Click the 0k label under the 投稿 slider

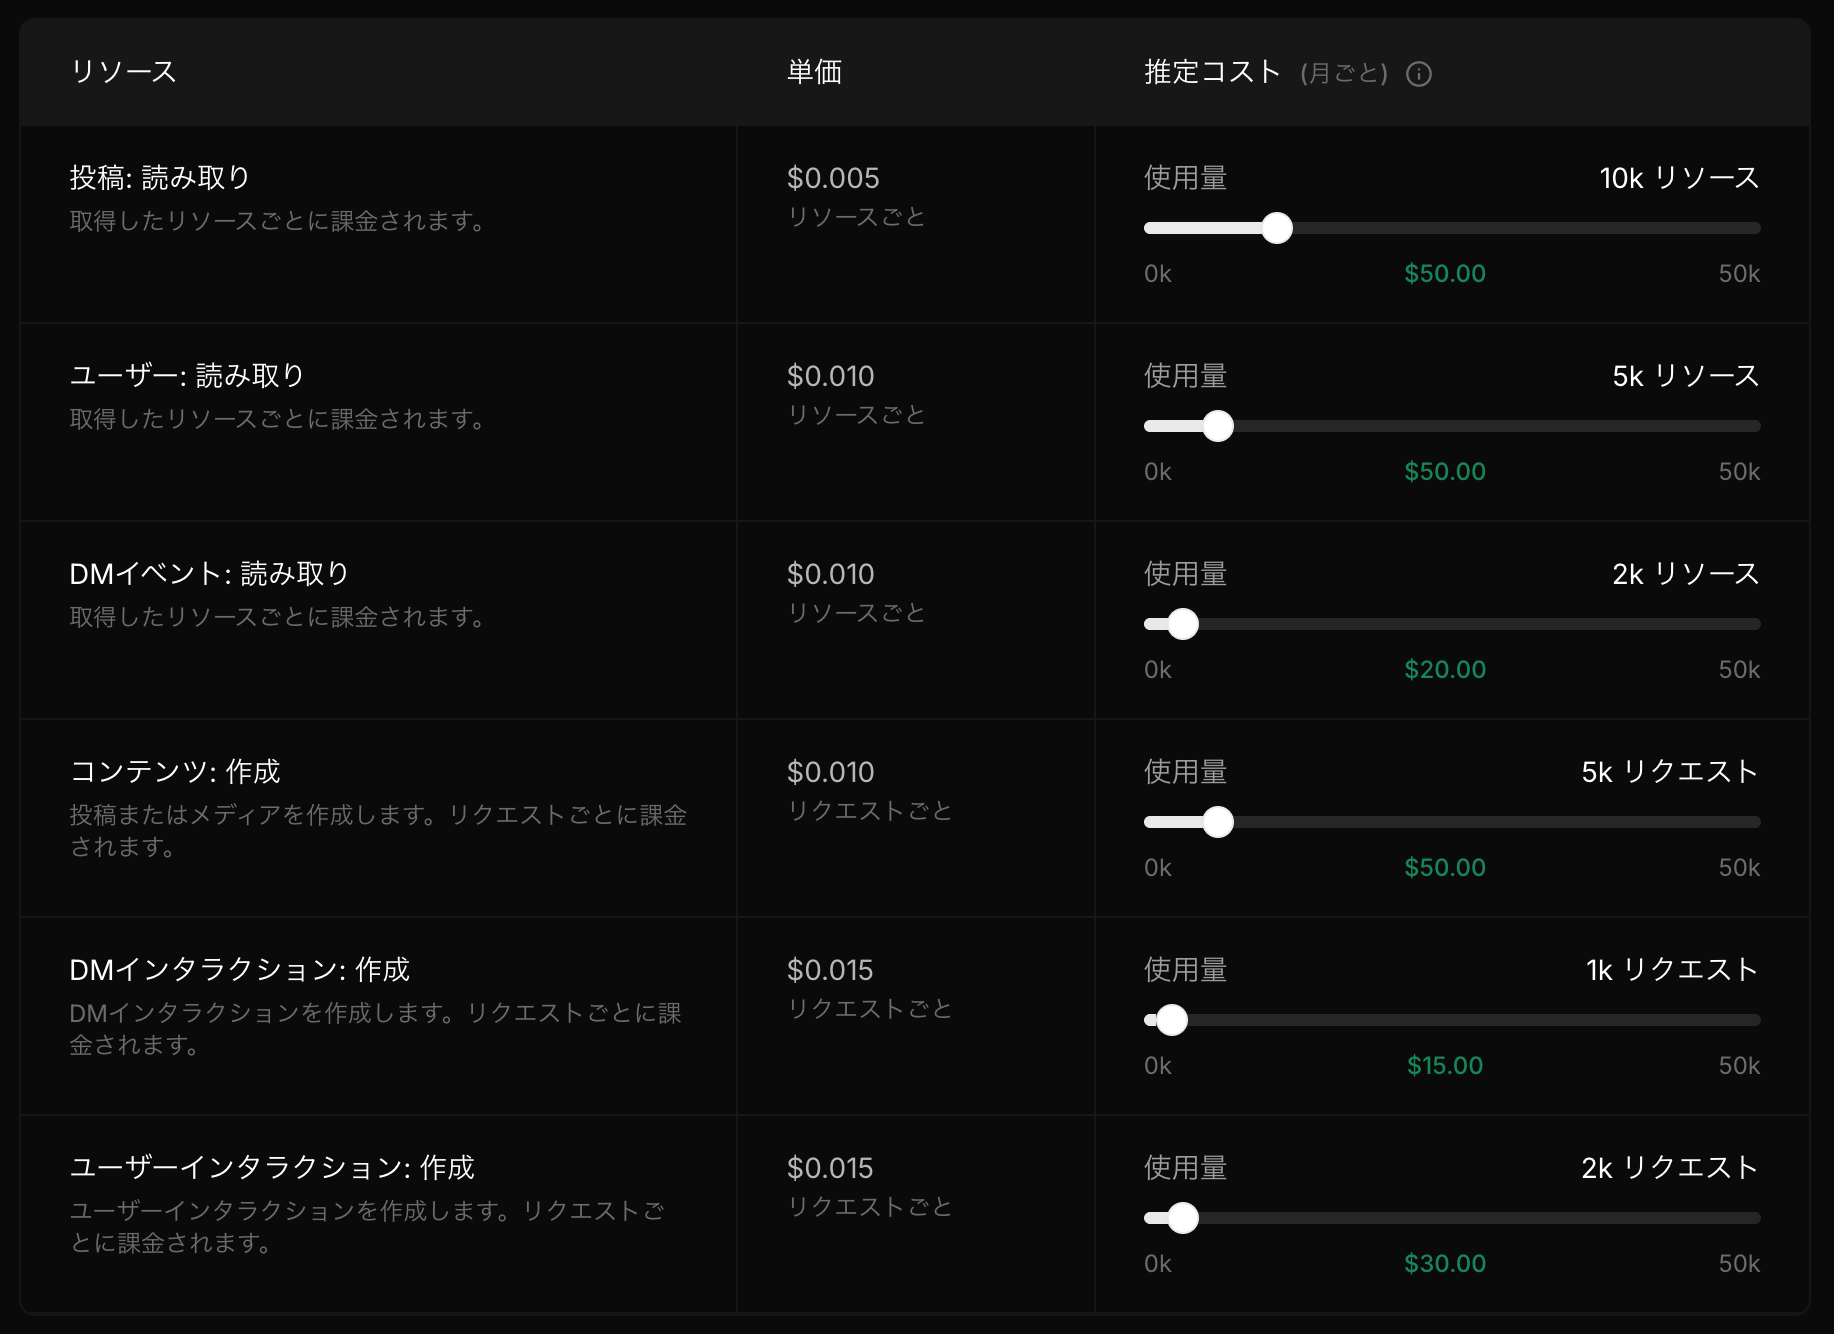[x=1157, y=272]
